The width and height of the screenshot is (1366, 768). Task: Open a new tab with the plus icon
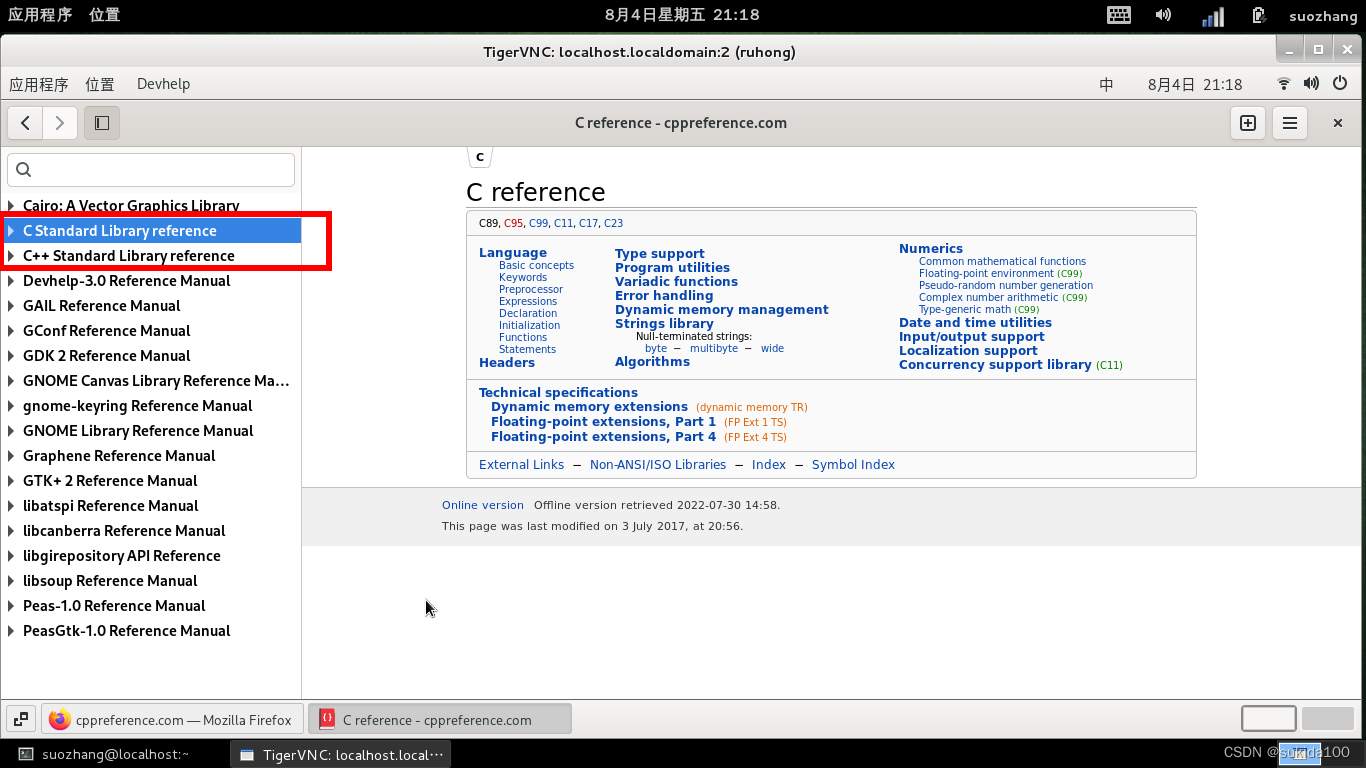pyautogui.click(x=1247, y=122)
